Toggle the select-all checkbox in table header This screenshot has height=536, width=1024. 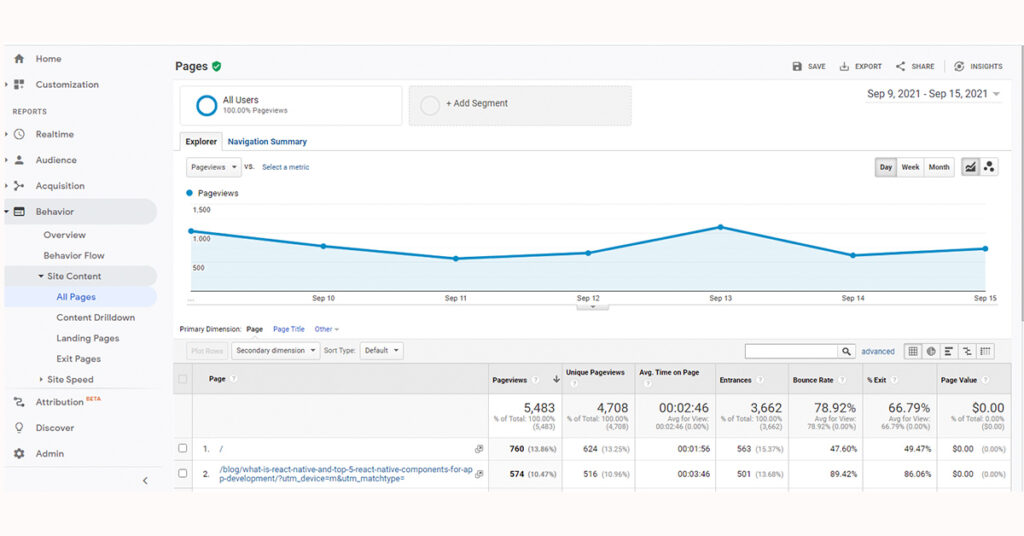pyautogui.click(x=183, y=379)
